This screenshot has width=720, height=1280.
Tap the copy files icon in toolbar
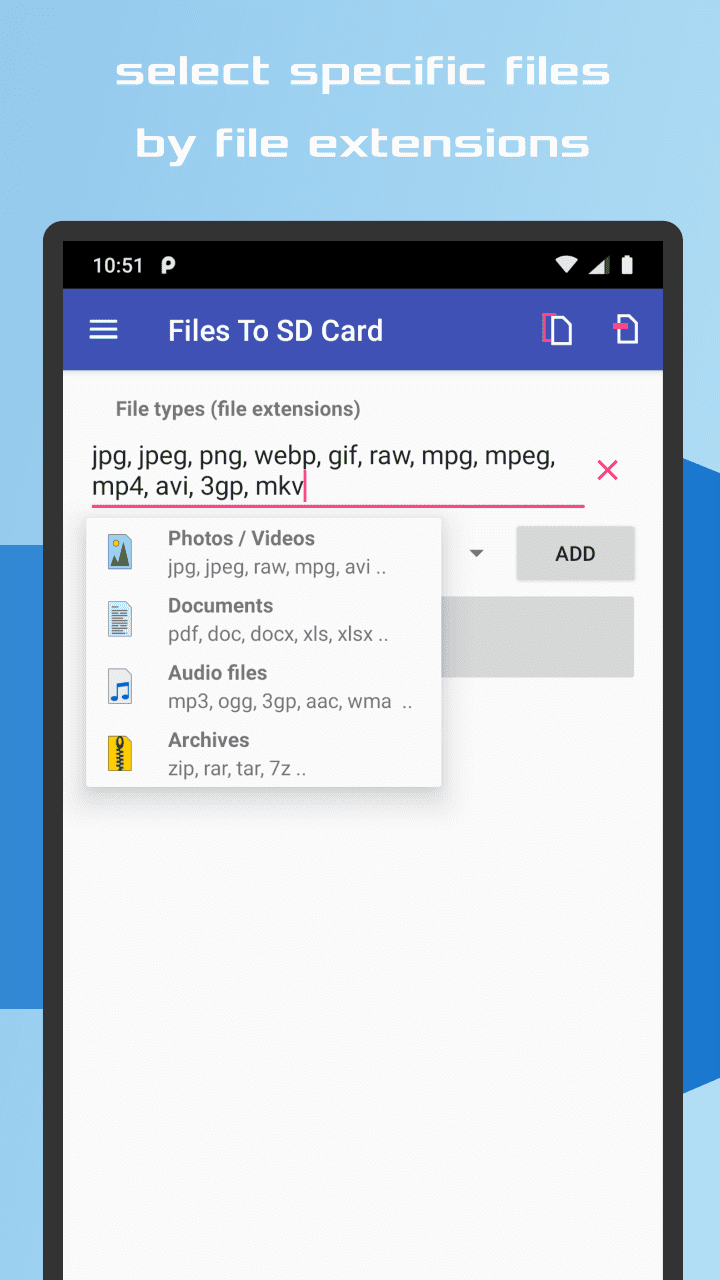[558, 329]
